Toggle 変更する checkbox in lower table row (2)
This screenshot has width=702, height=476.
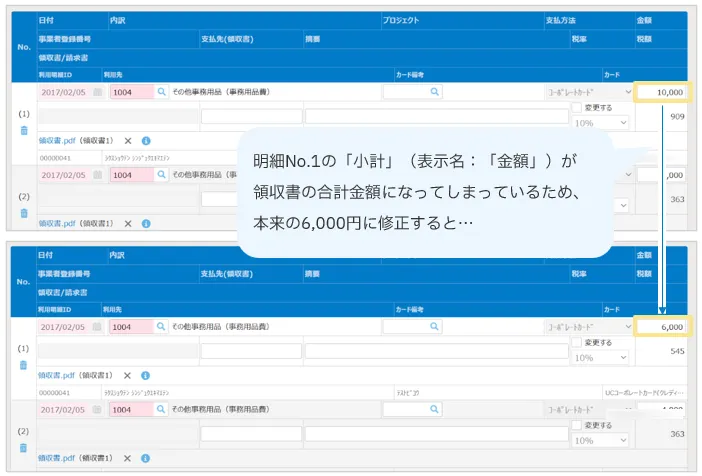pyautogui.click(x=576, y=425)
